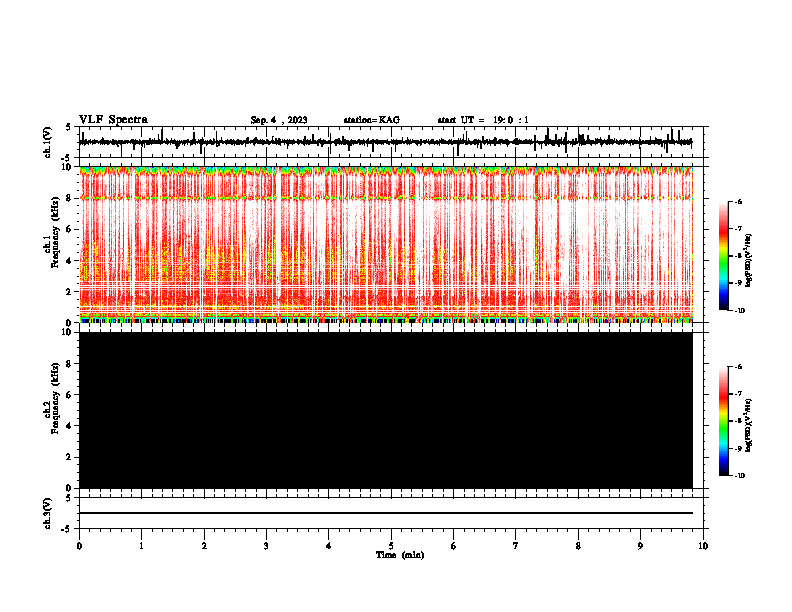Screen dimensions: 792x612
Task: Click the "start UT = 19: 0 : 1" text
Action: coord(483,120)
